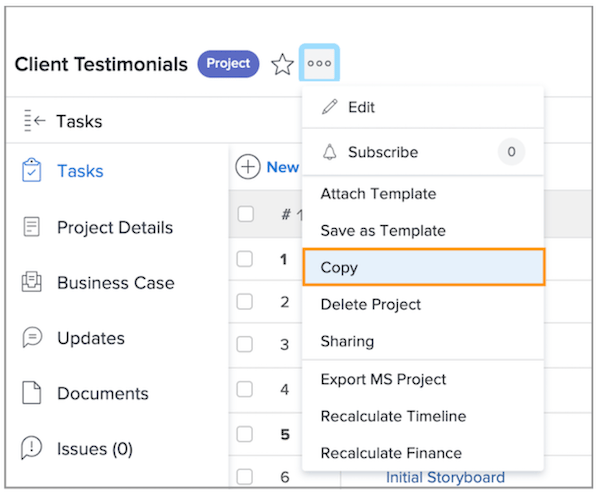The height and width of the screenshot is (493, 600).
Task: Open Updates speech bubble icon
Action: 31,338
